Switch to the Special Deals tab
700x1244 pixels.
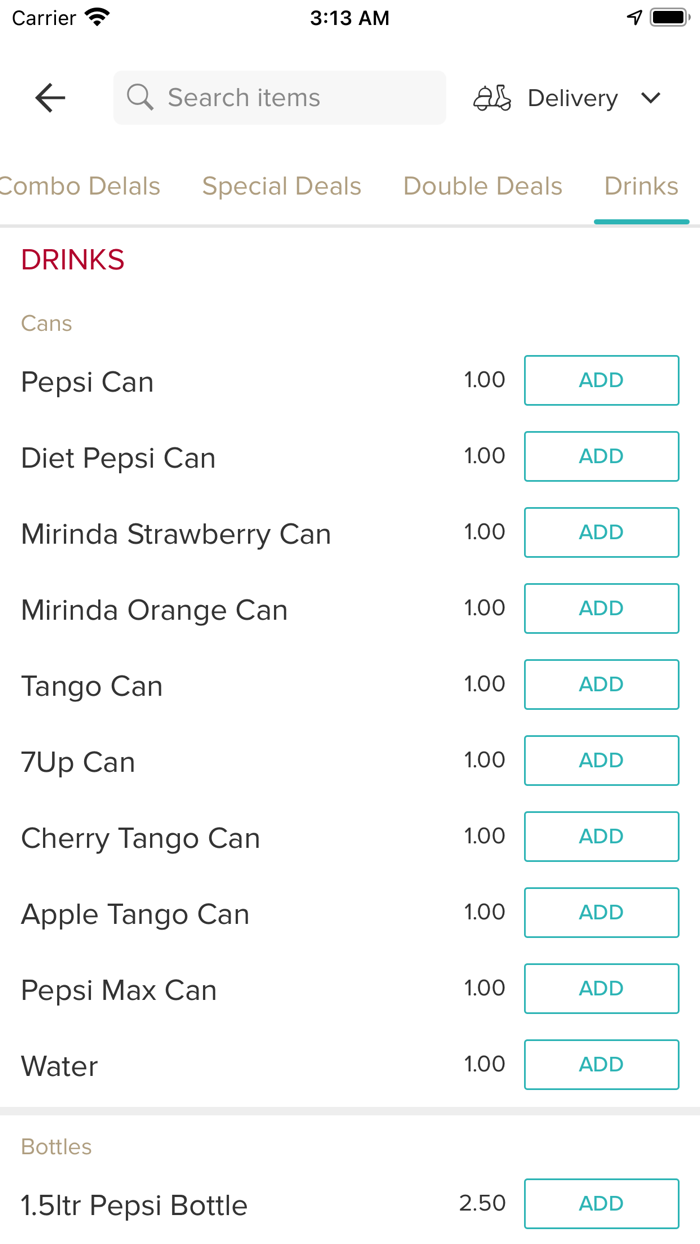click(x=281, y=186)
